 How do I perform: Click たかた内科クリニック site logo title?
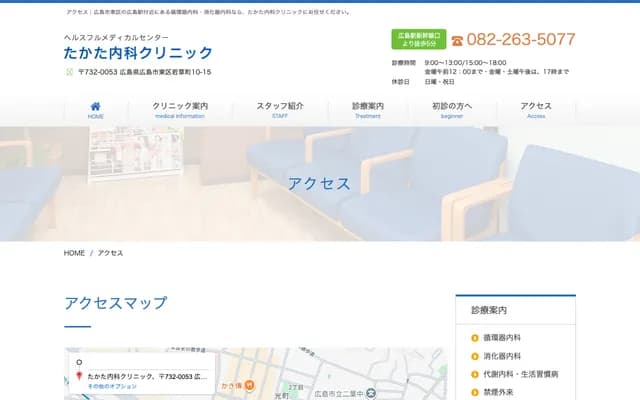click(x=138, y=53)
